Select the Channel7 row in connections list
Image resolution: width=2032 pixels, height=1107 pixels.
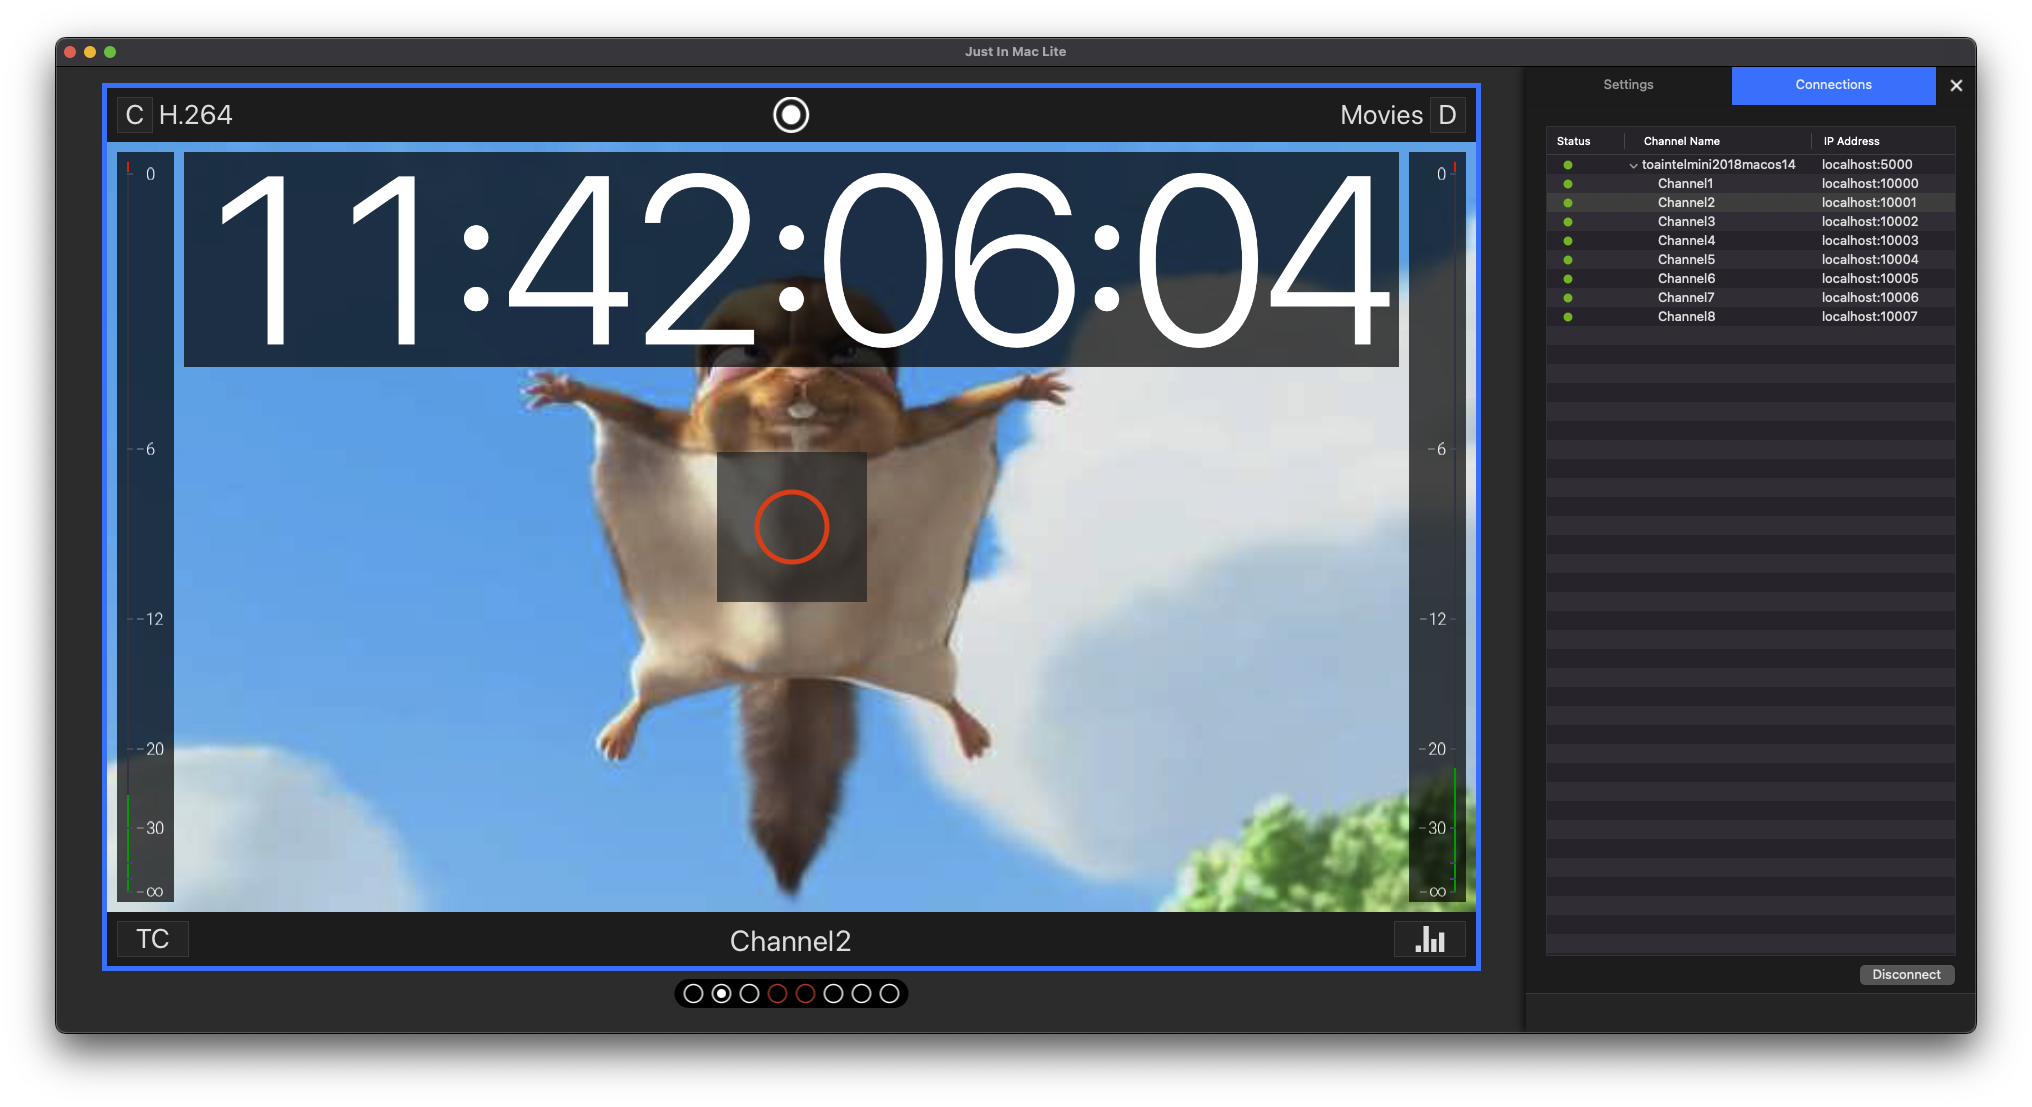(1751, 298)
